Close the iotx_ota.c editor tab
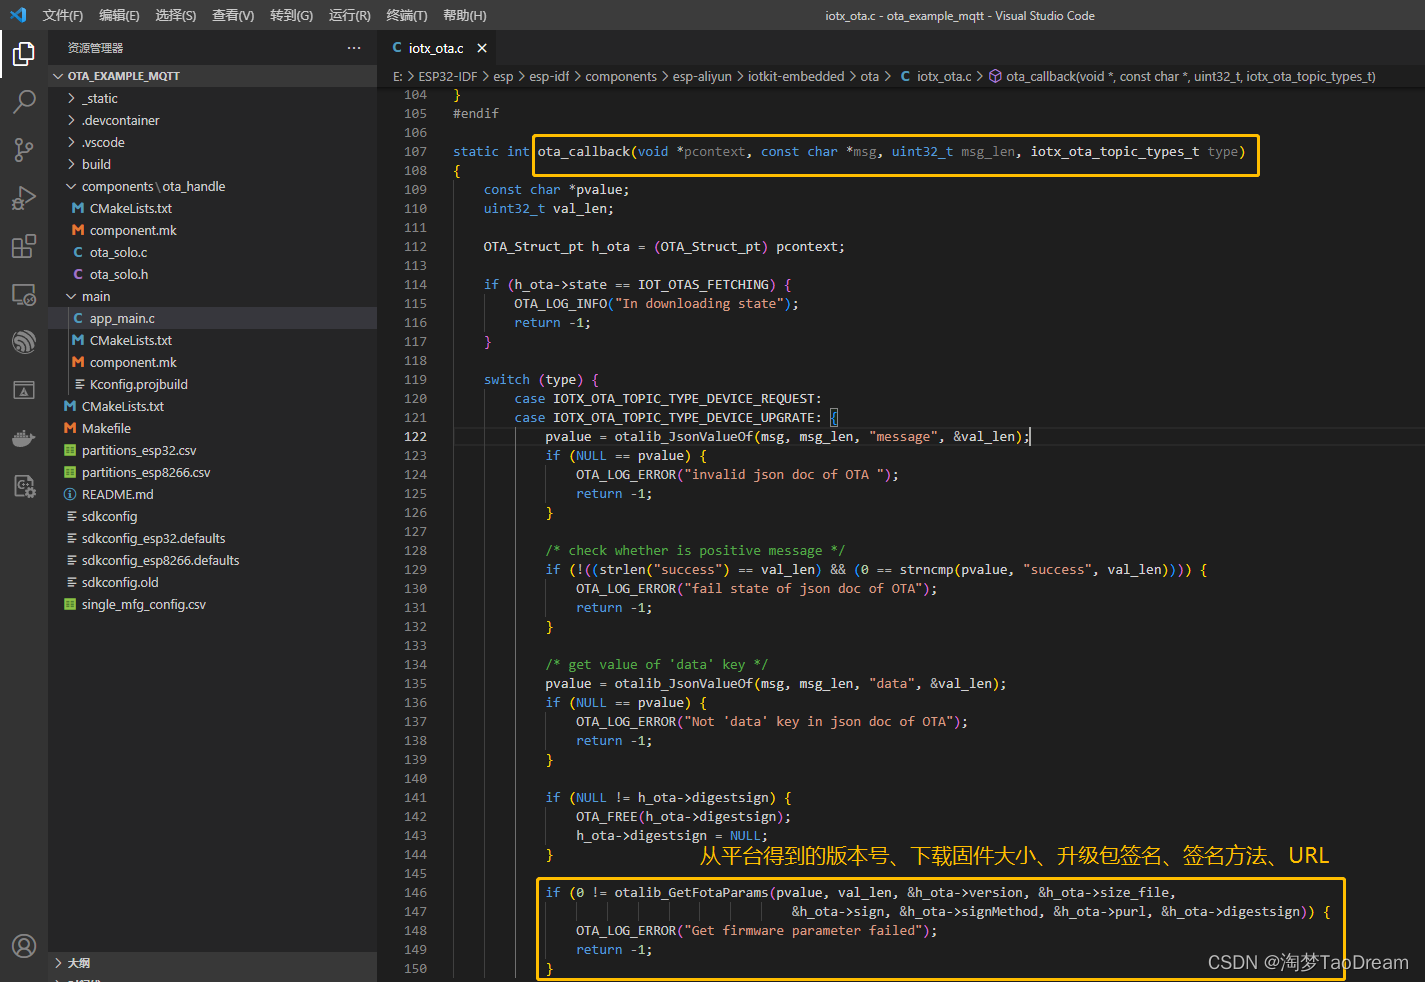This screenshot has width=1425, height=982. [482, 48]
